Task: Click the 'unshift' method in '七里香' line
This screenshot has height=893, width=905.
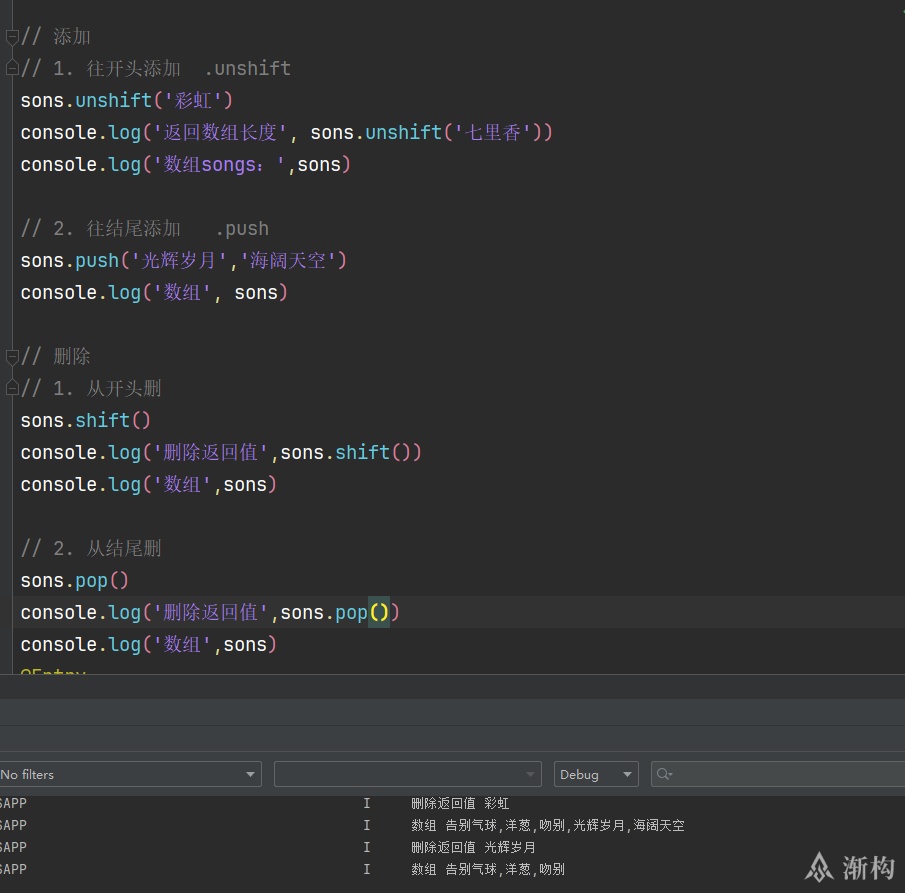Action: pyautogui.click(x=403, y=133)
